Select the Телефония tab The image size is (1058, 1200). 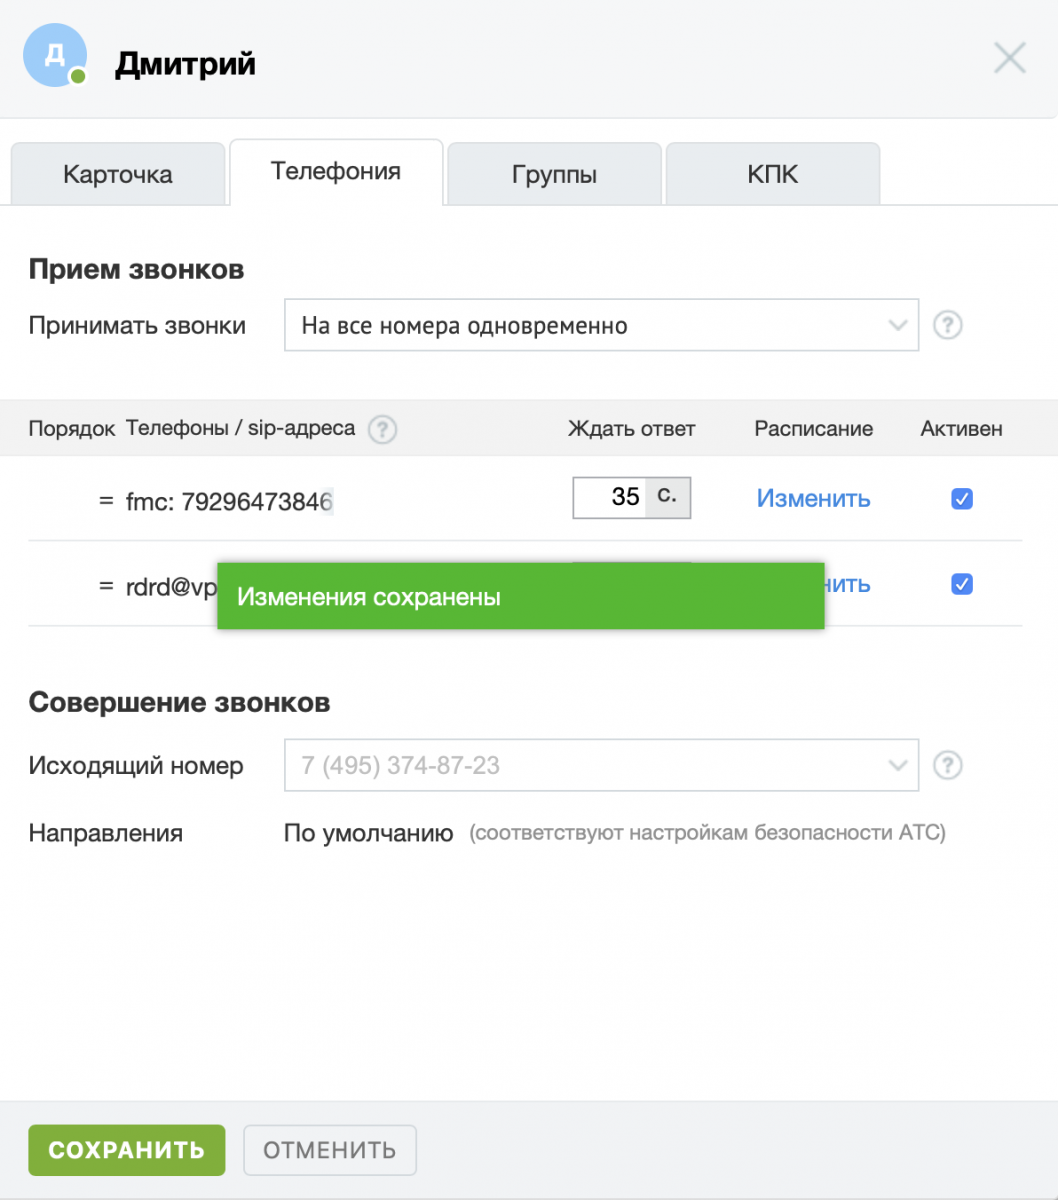336,172
